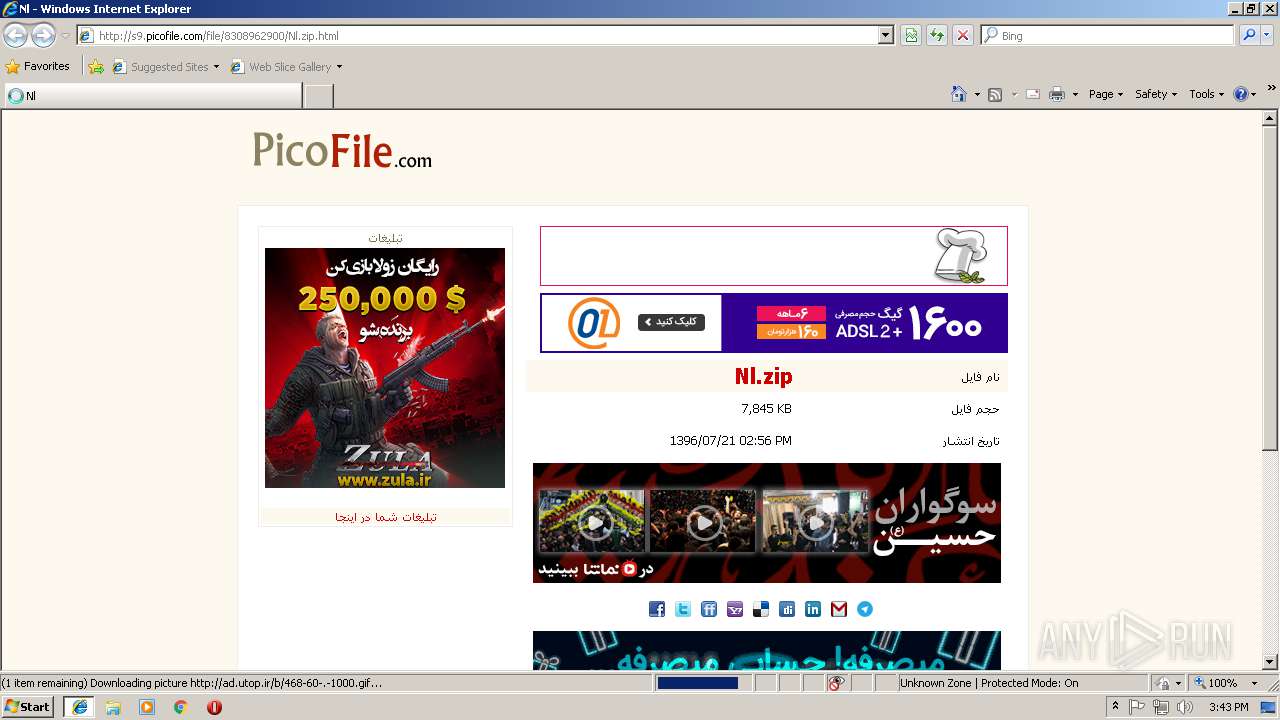Image resolution: width=1280 pixels, height=720 pixels.
Task: Show hidden tray icons arrow
Action: [x=1115, y=707]
